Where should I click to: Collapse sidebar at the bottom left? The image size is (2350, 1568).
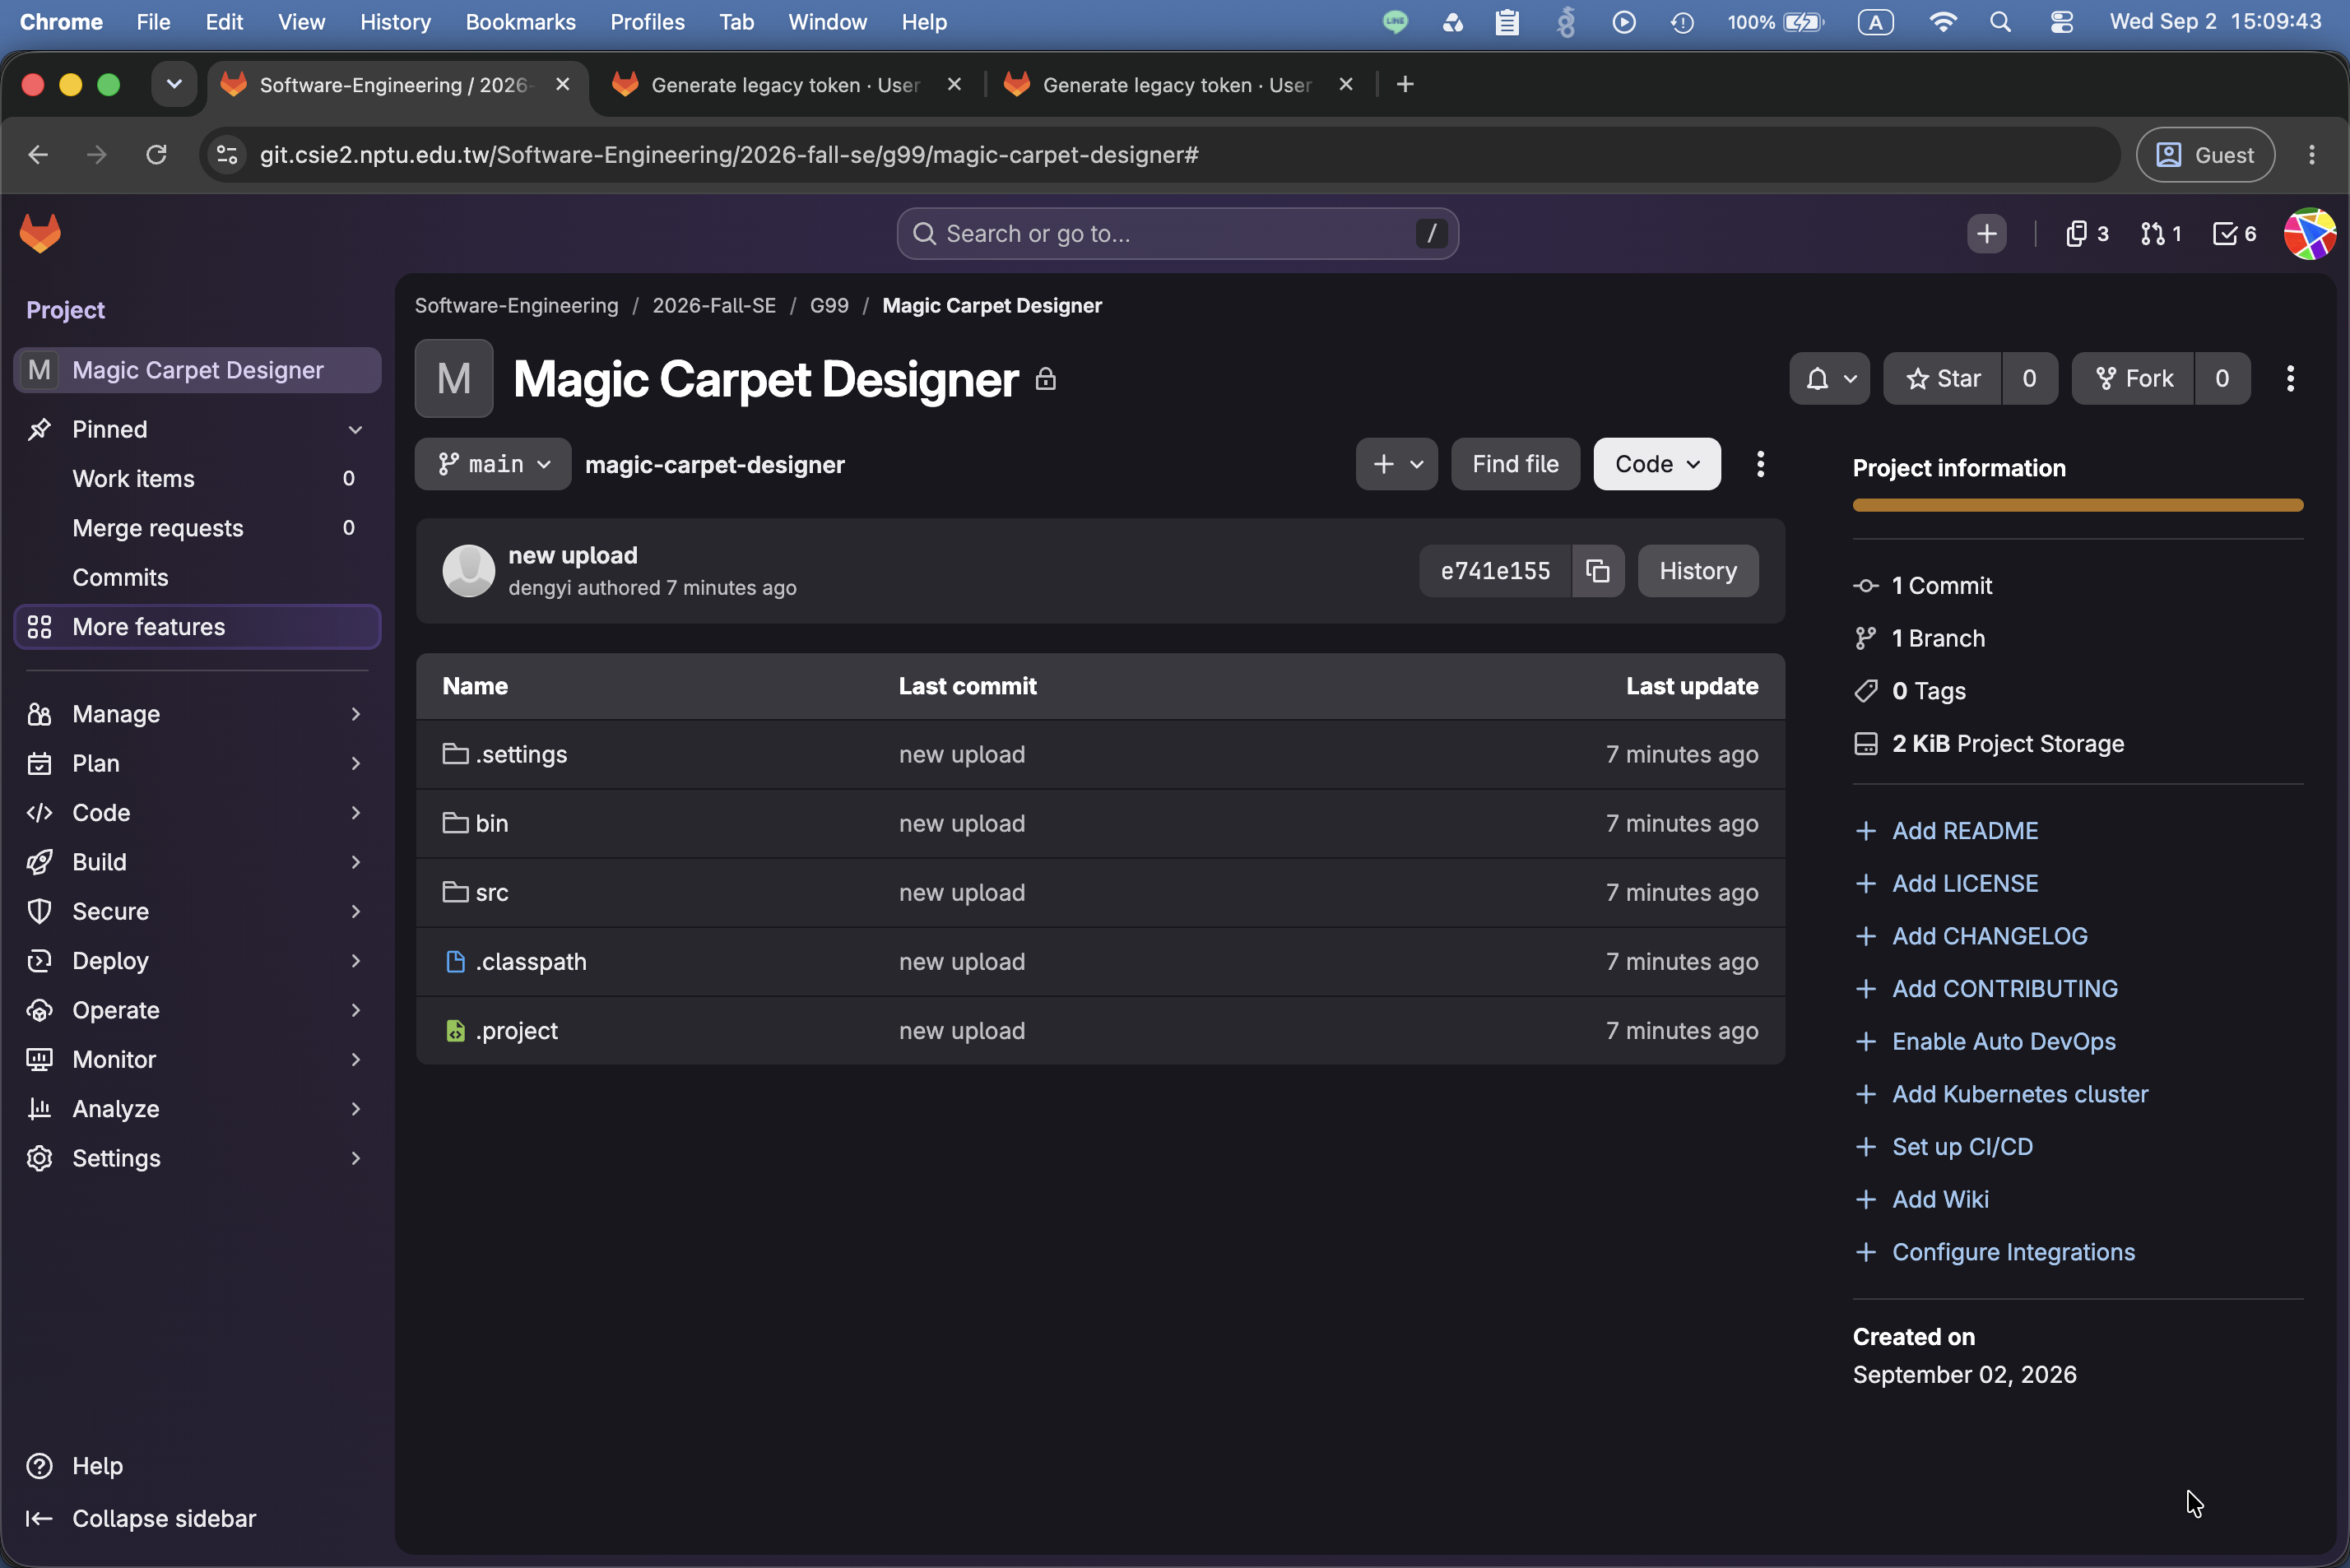(141, 1517)
